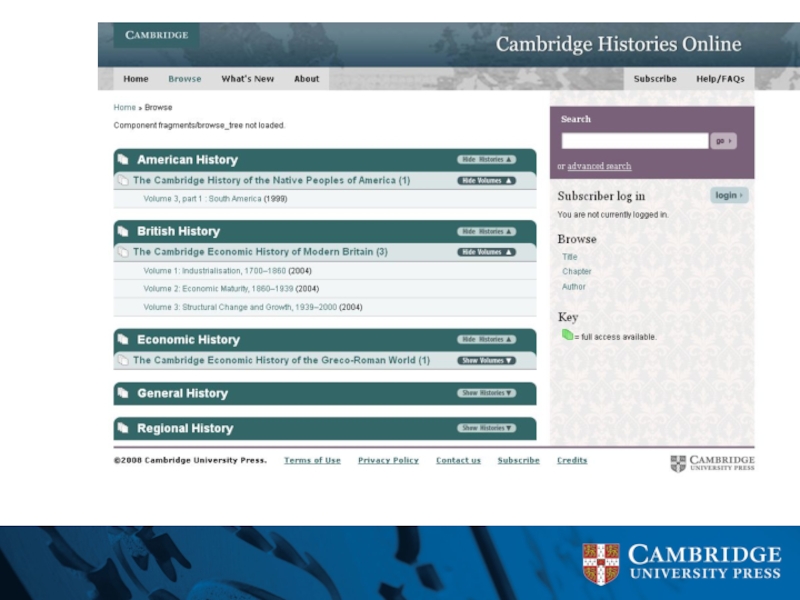
Task: Click the General History heading text
Action: point(183,393)
